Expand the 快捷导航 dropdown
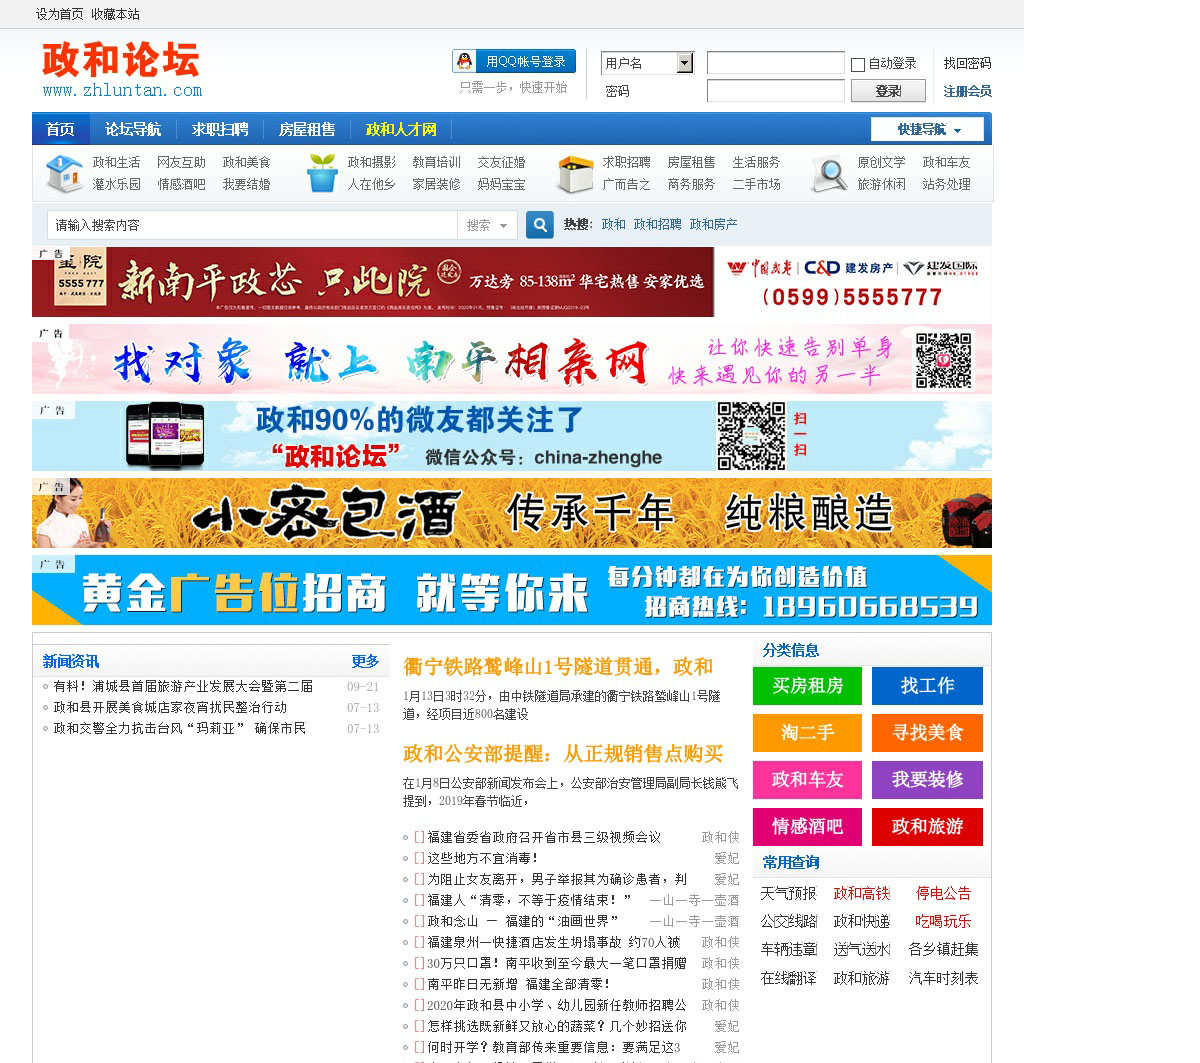 (928, 129)
